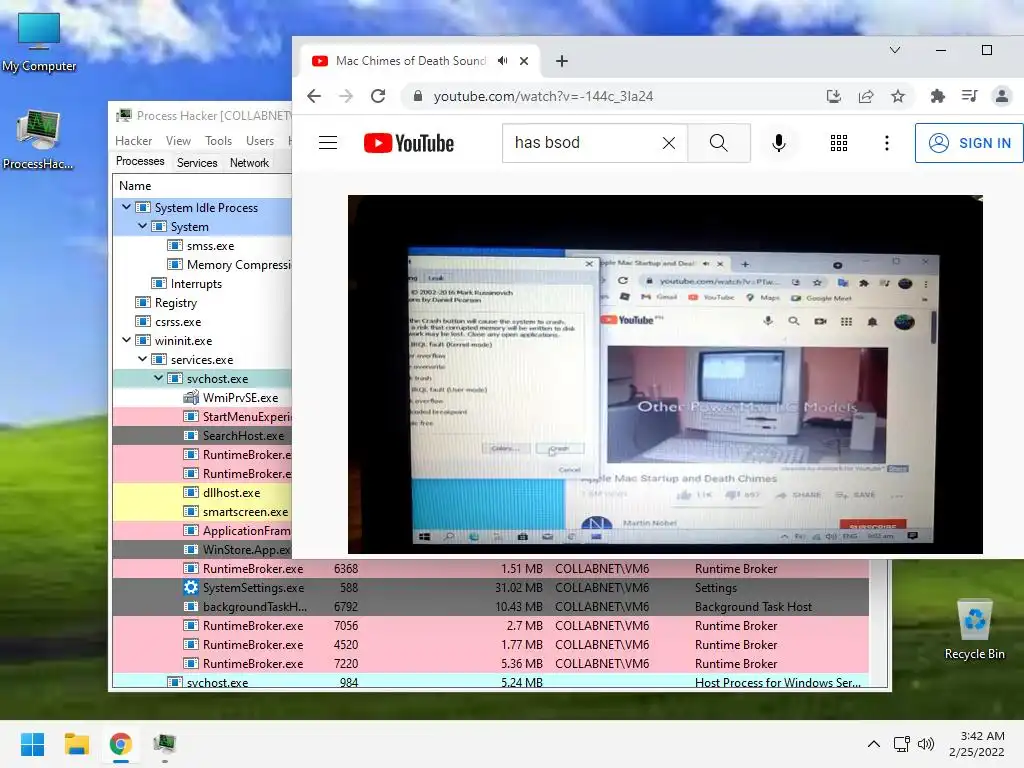Open File Explorer from taskbar

[x=76, y=744]
